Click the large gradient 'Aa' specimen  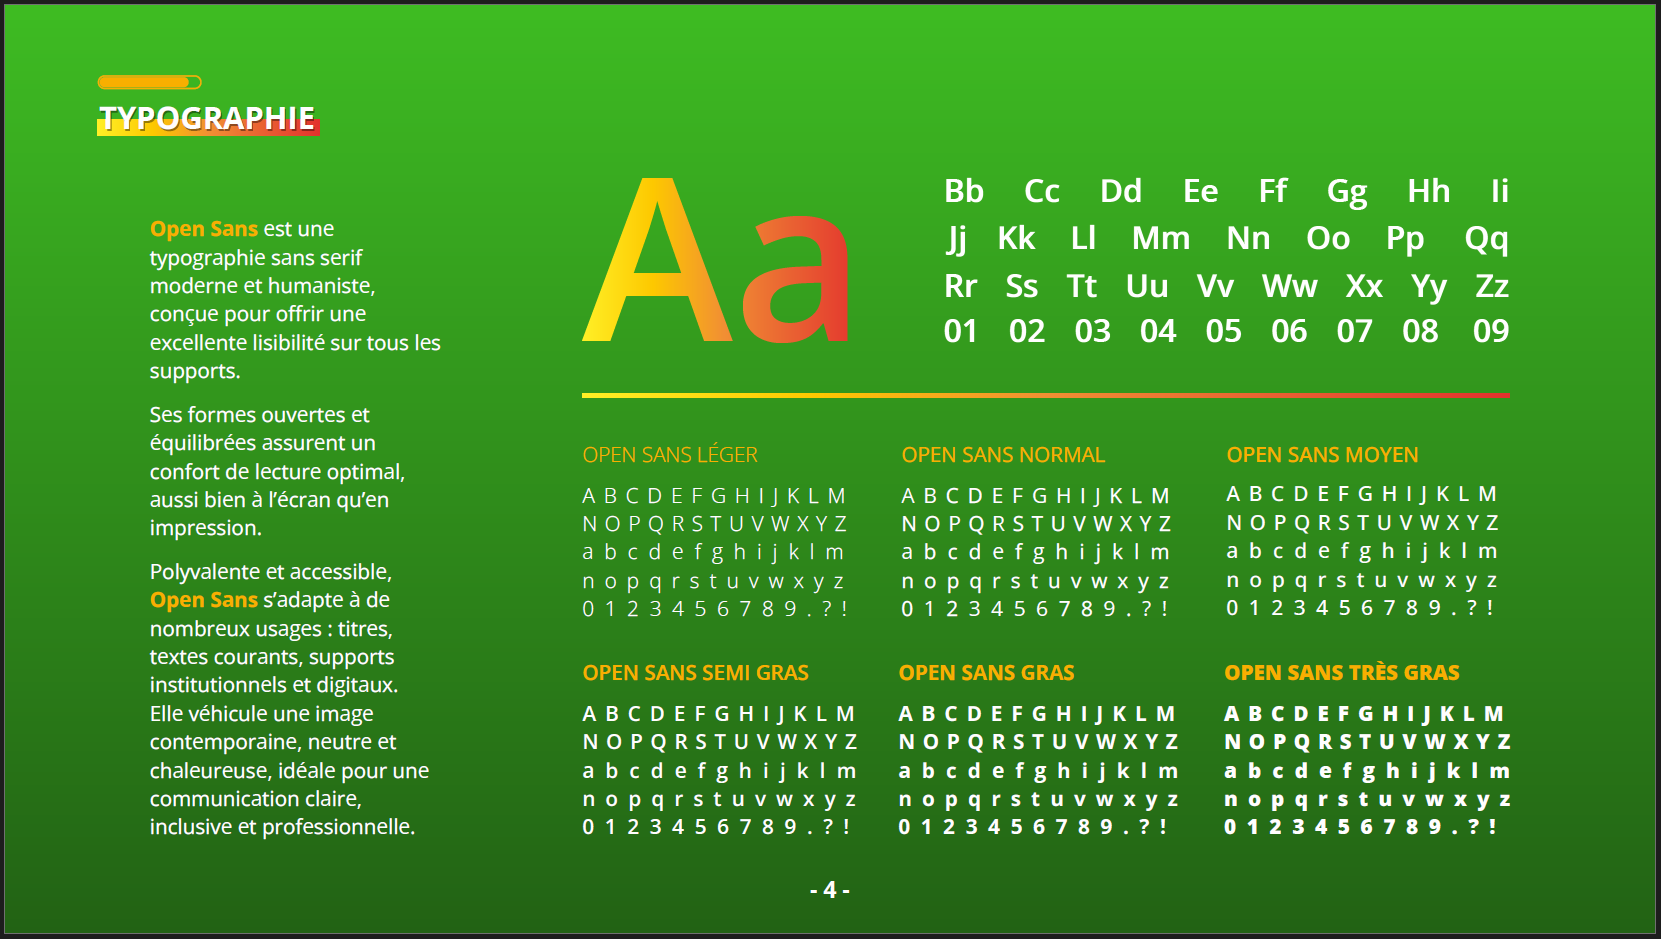coord(716,260)
